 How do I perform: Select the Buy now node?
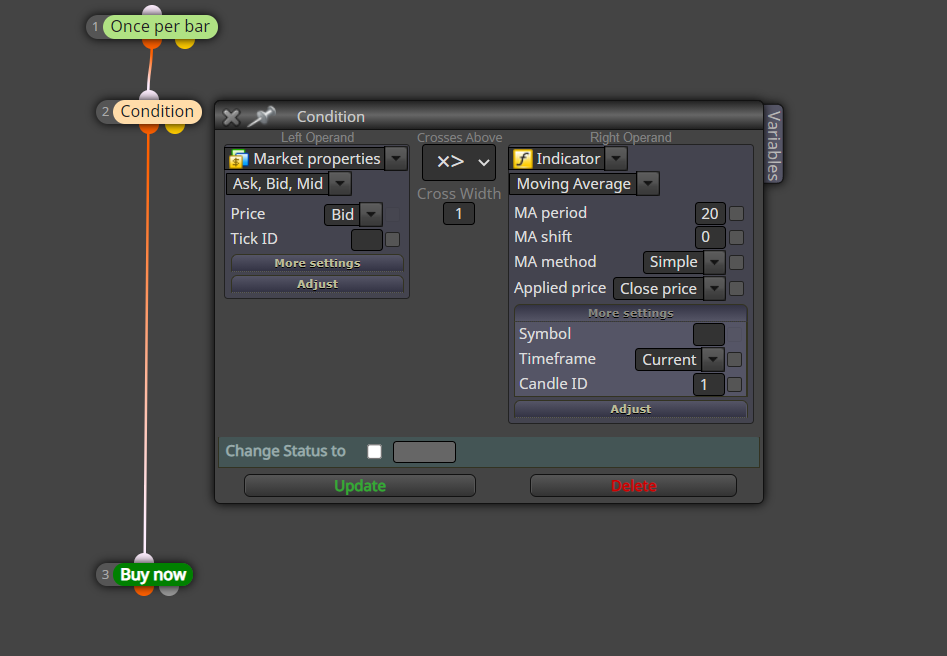click(x=153, y=574)
